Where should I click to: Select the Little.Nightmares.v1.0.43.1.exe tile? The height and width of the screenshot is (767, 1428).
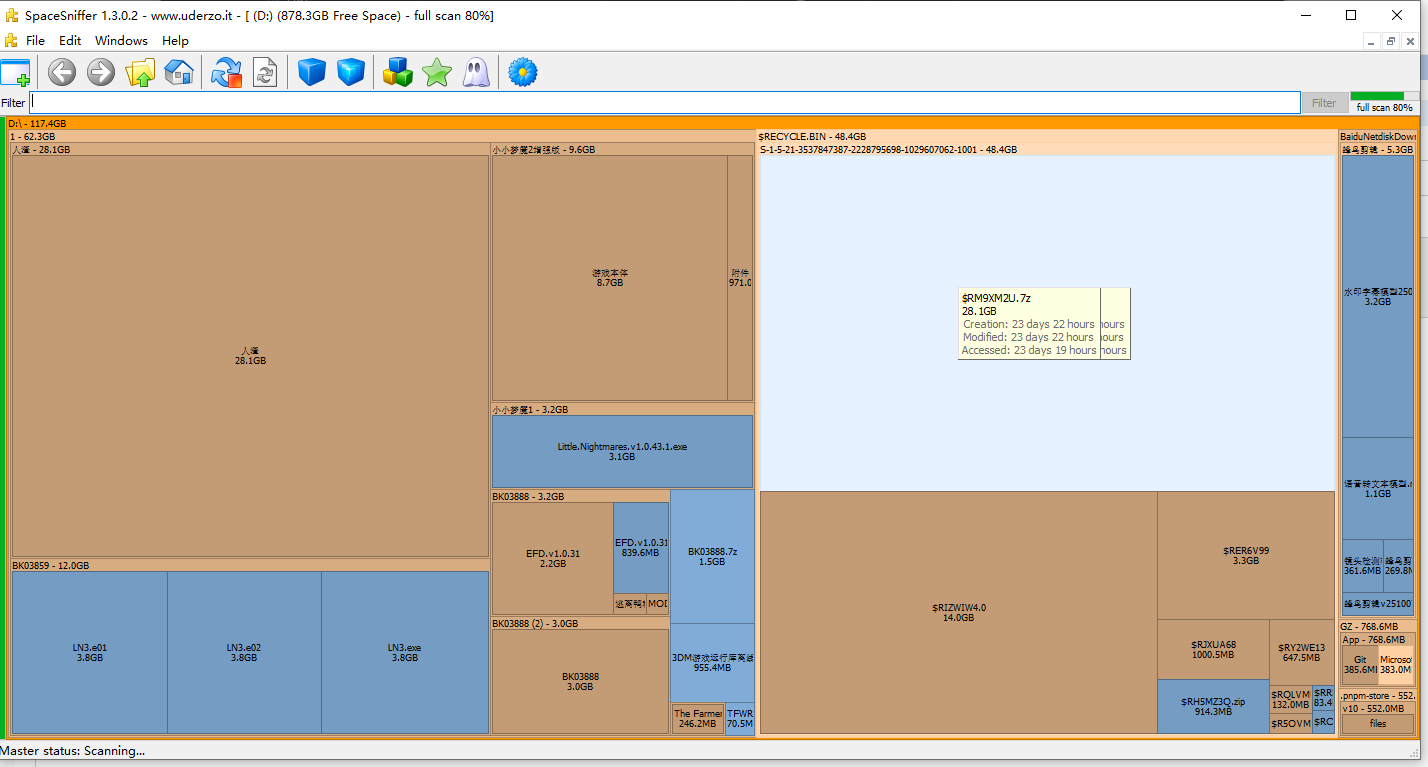[x=622, y=451]
